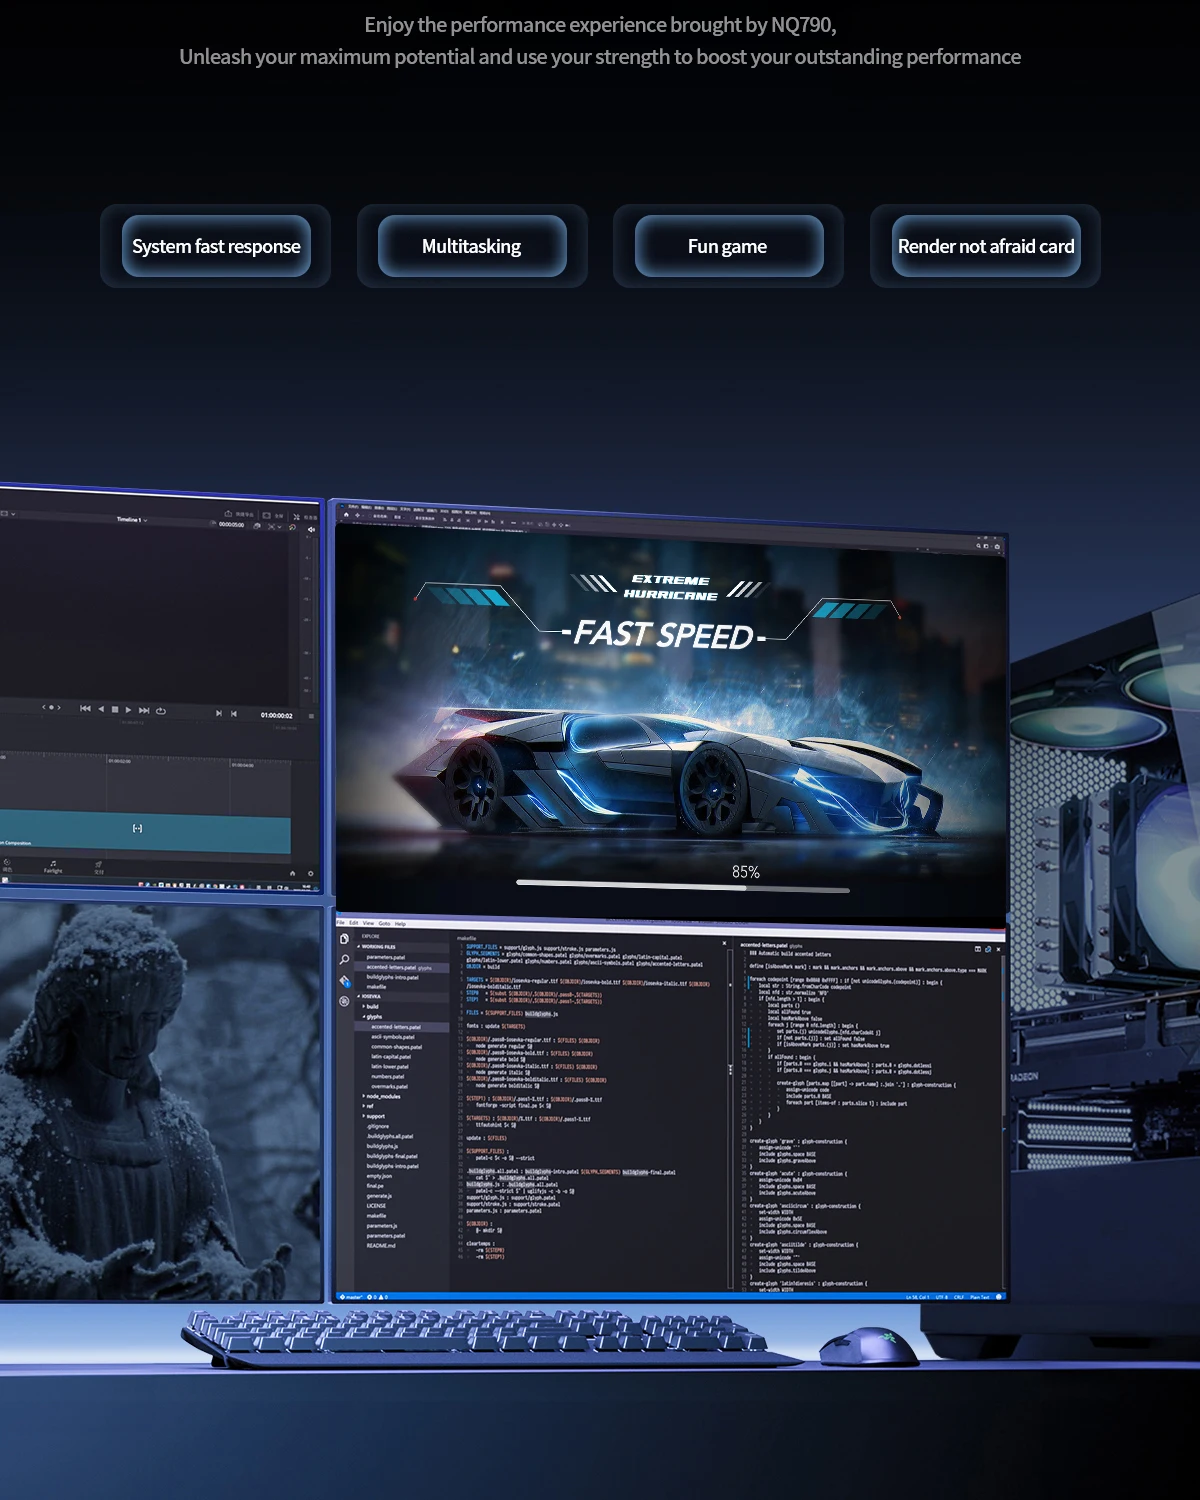Image resolution: width=1200 pixels, height=1500 pixels.
Task: Open the Timeline 1 dropdown
Action: pos(132,520)
